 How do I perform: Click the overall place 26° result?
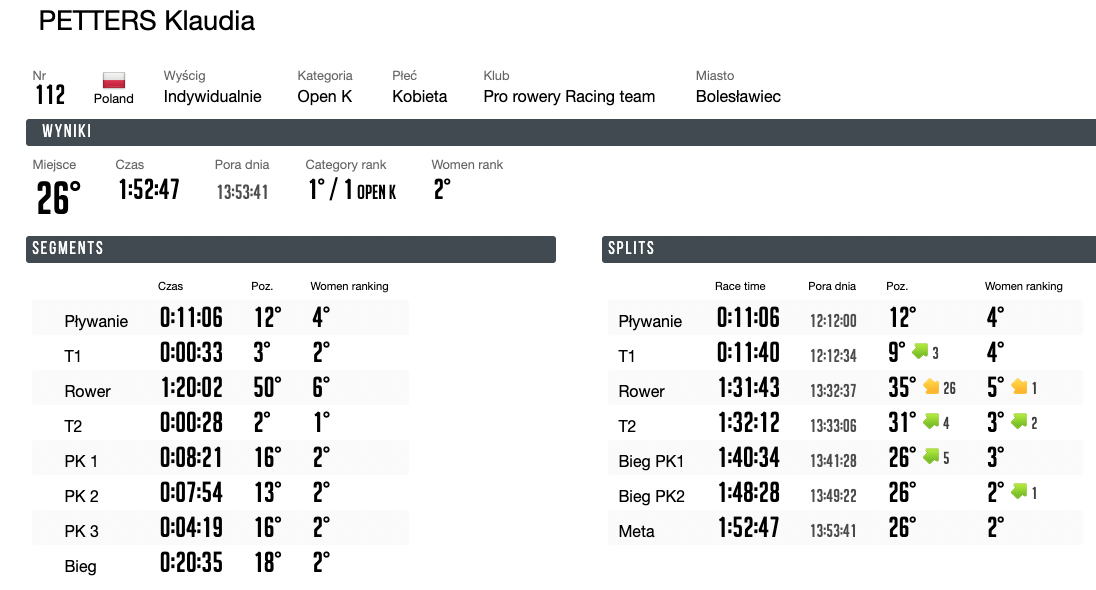(59, 197)
